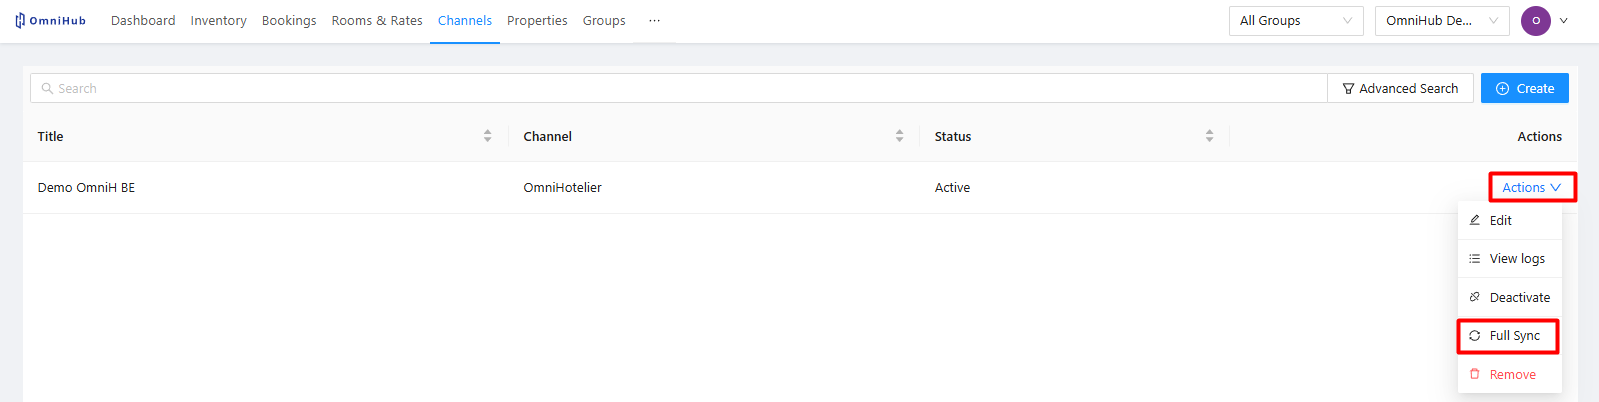Sort by the Channel column
The image size is (1599, 402).
(x=899, y=136)
